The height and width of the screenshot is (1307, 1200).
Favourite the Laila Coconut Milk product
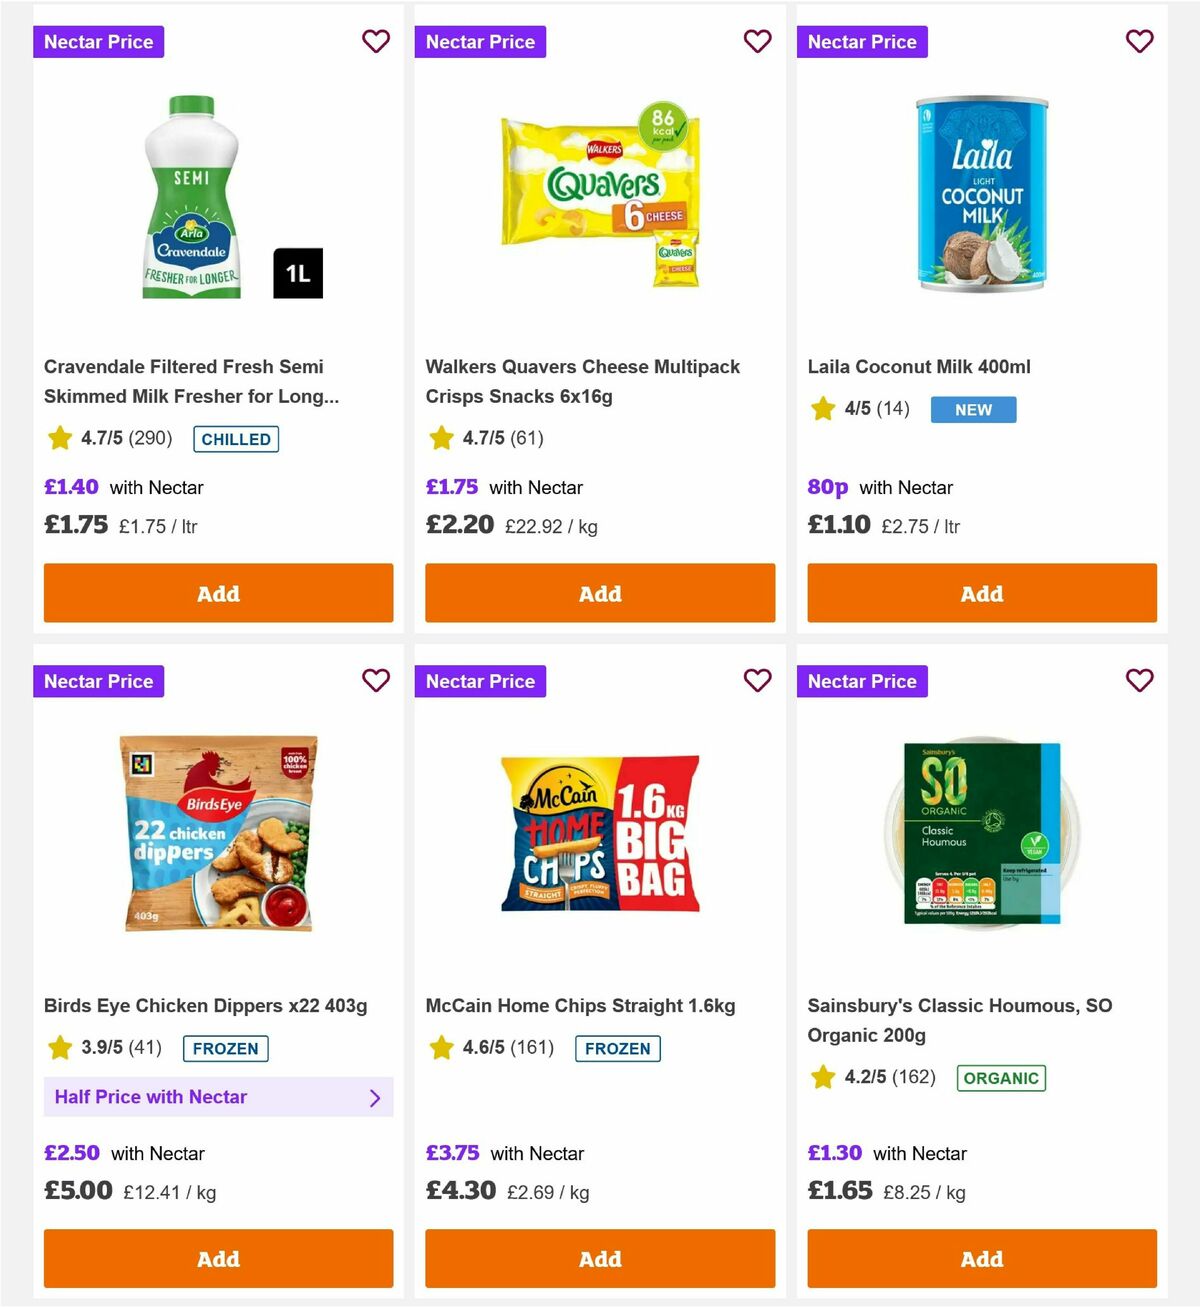pyautogui.click(x=1139, y=41)
